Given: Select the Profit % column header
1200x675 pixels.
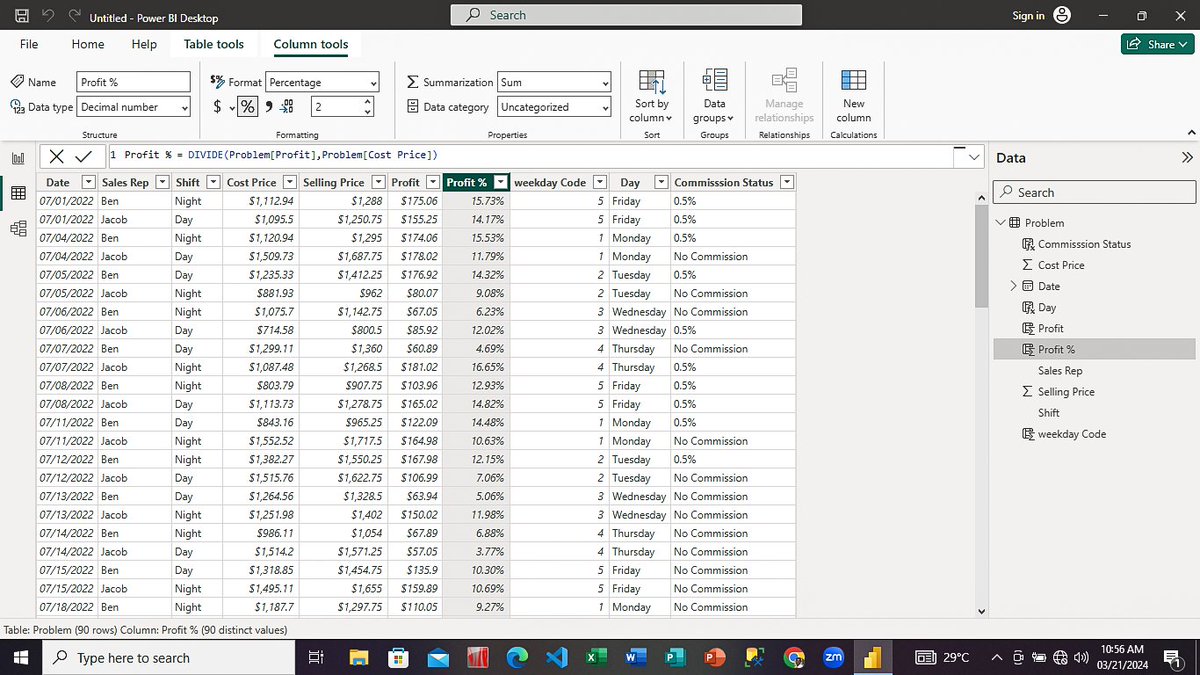Looking at the screenshot, I should point(467,182).
